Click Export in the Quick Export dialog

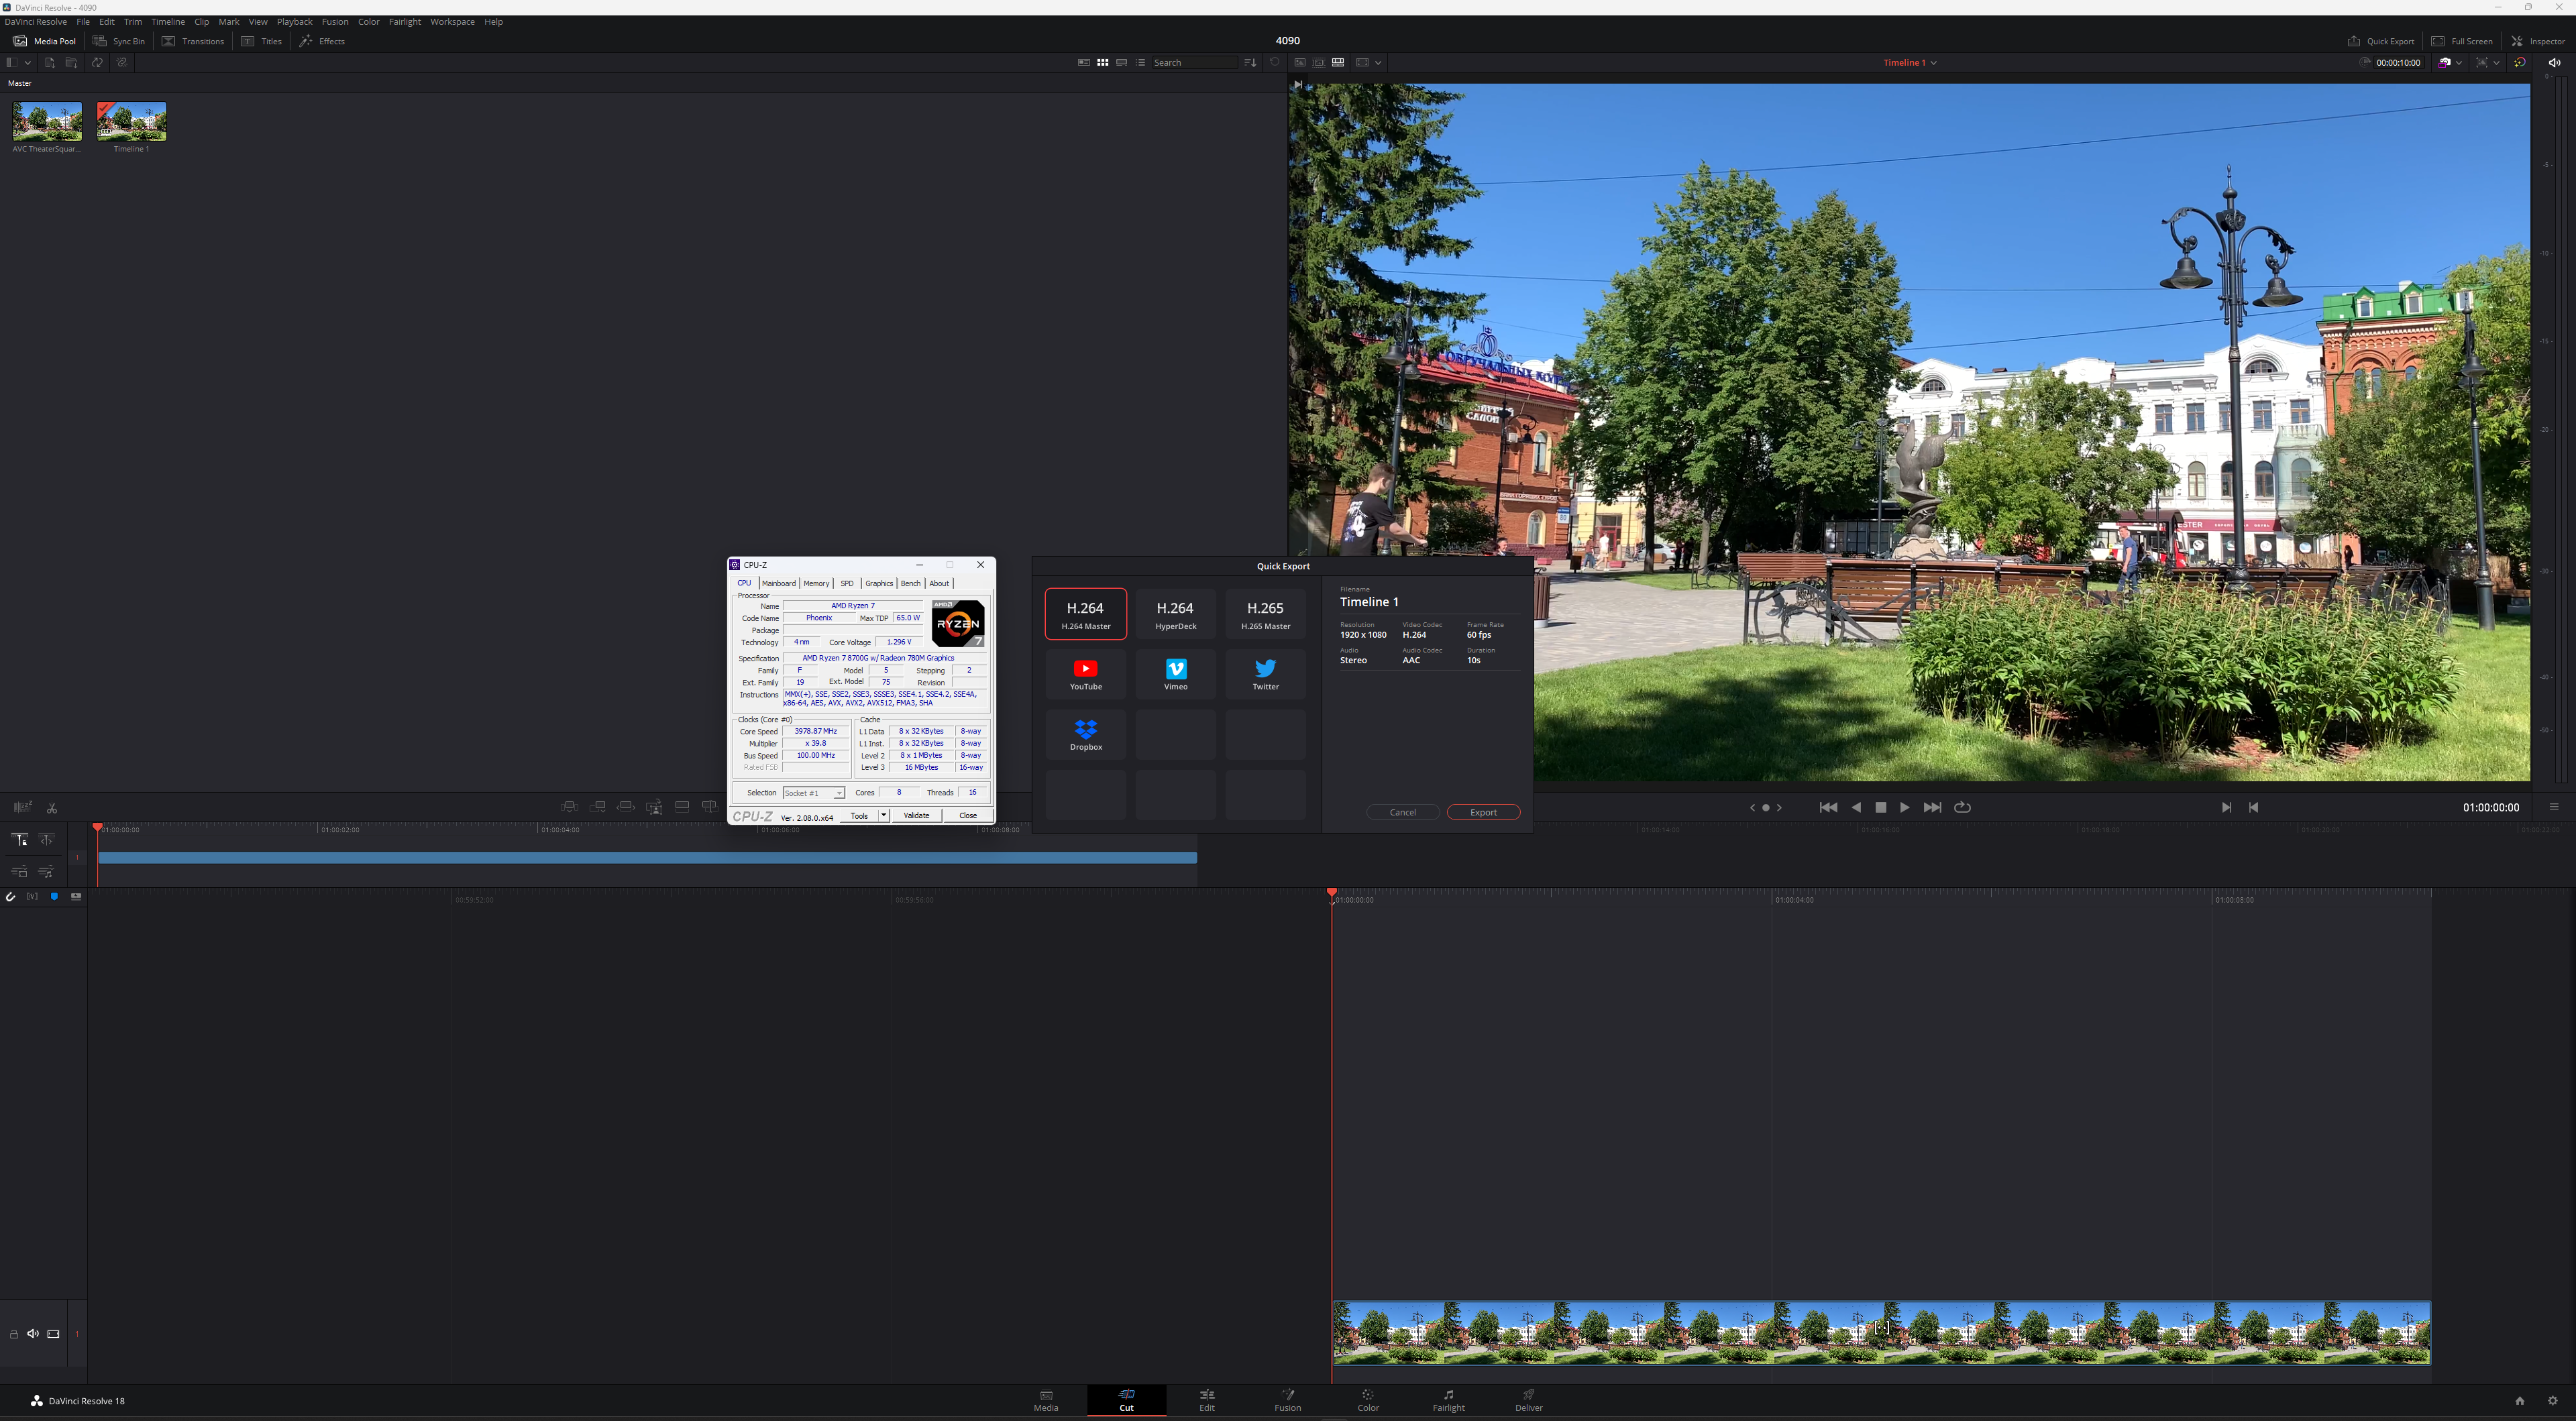pyautogui.click(x=1483, y=812)
